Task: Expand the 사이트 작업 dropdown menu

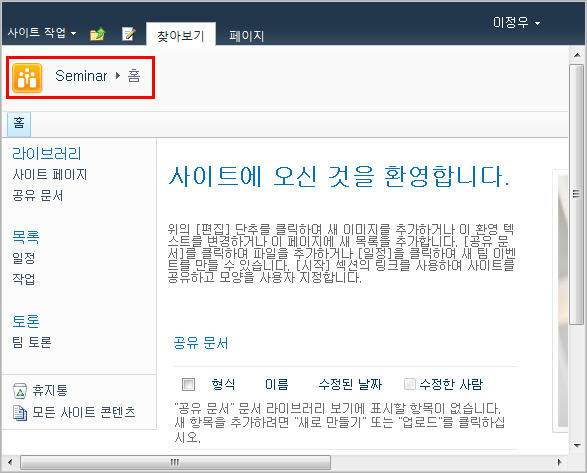Action: click(42, 33)
